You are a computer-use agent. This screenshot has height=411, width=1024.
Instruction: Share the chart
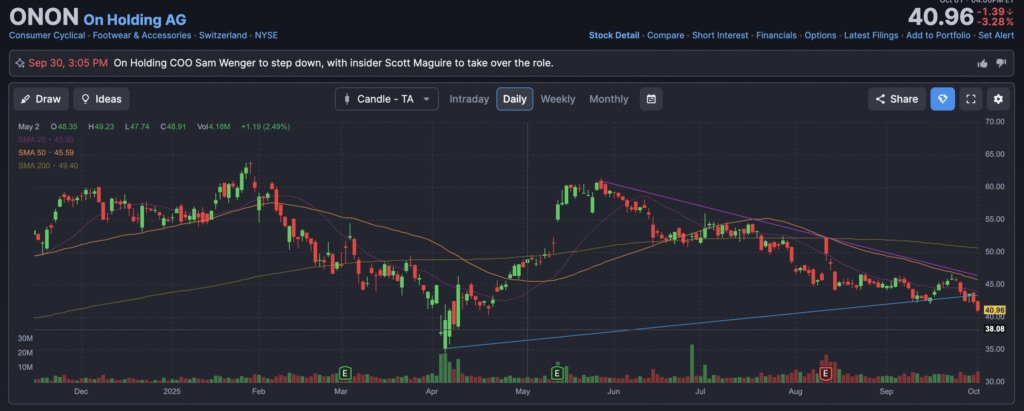[895, 99]
